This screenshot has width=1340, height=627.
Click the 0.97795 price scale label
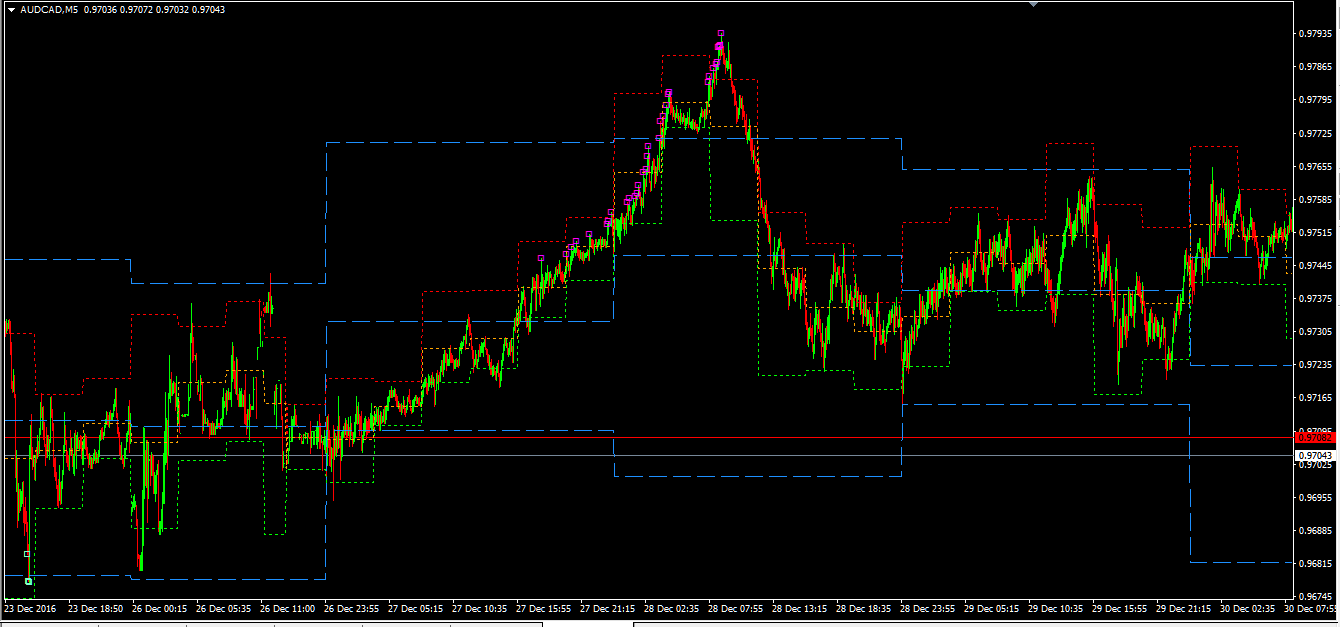(x=1313, y=100)
